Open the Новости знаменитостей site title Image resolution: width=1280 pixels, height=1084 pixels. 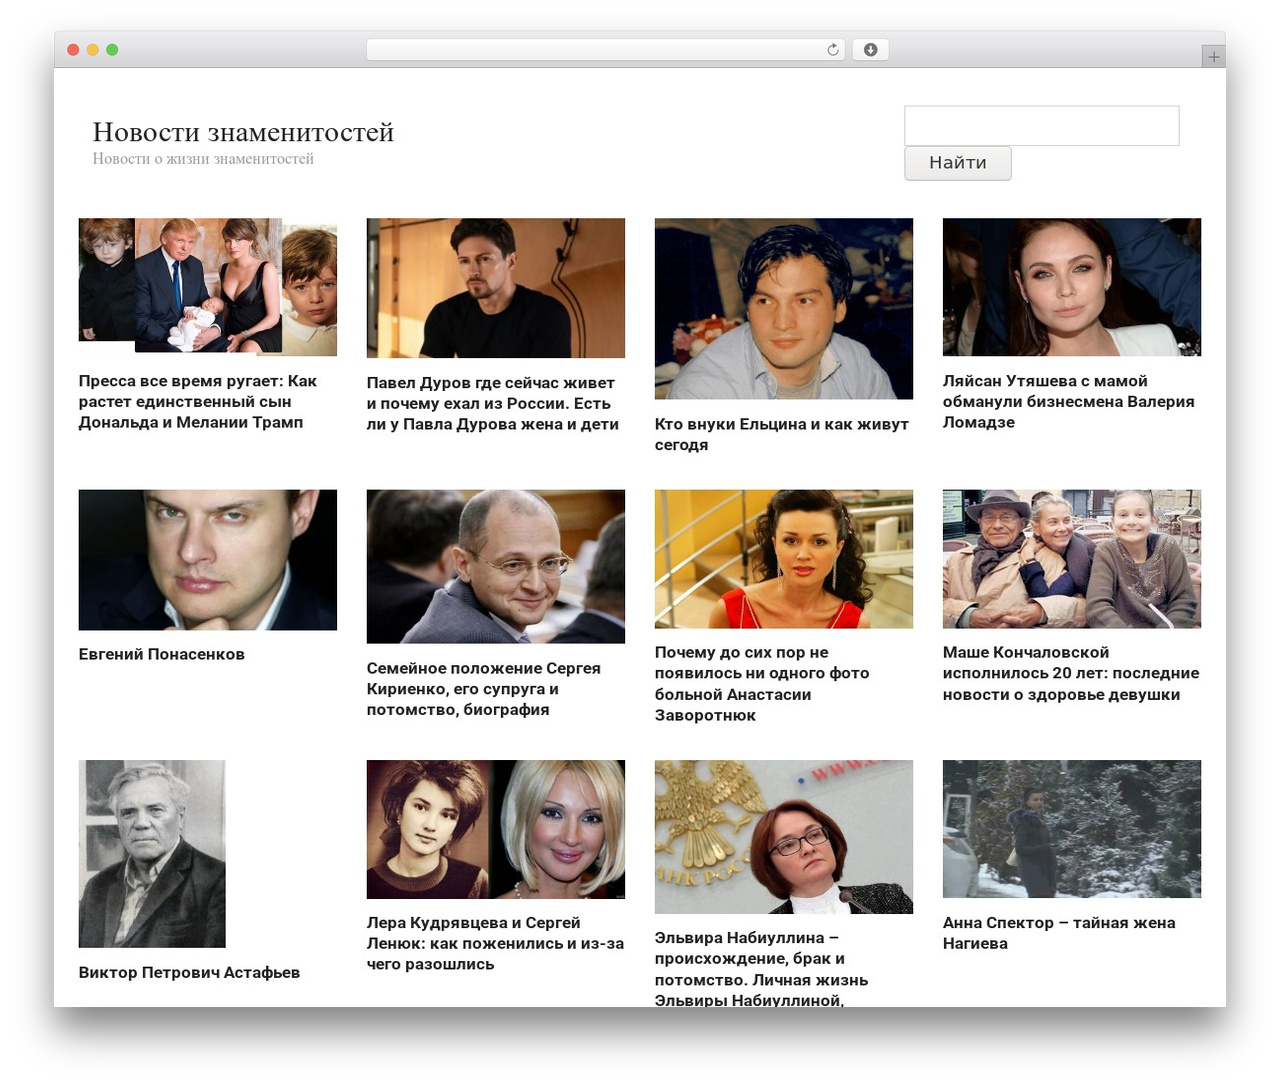click(243, 132)
